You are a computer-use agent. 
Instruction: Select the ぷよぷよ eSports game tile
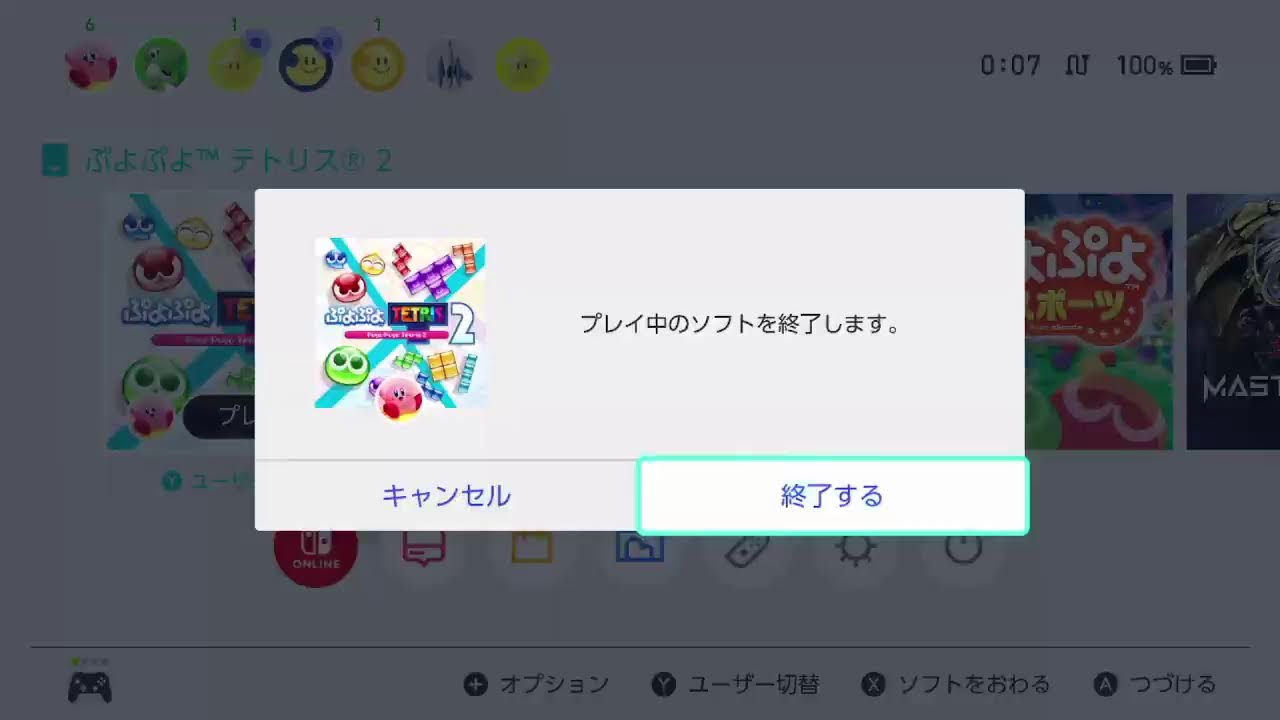(x=1098, y=321)
